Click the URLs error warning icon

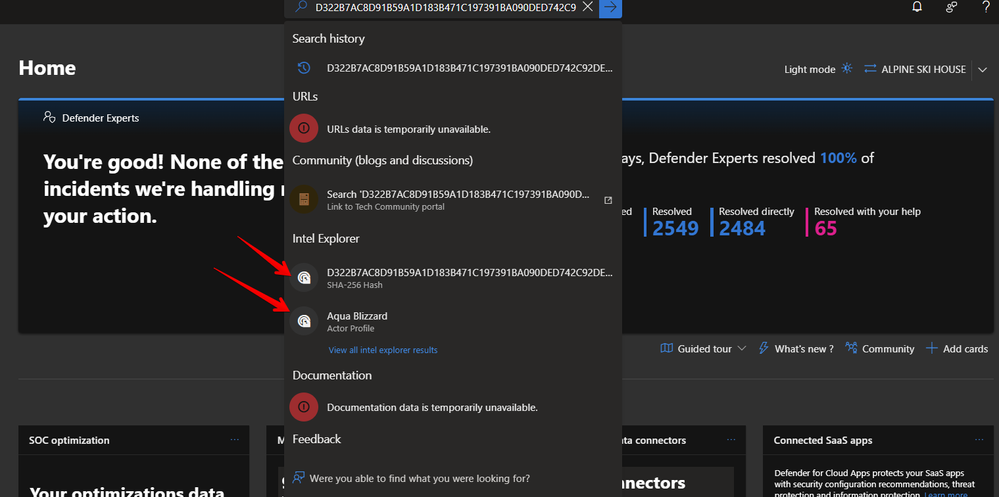(x=304, y=129)
